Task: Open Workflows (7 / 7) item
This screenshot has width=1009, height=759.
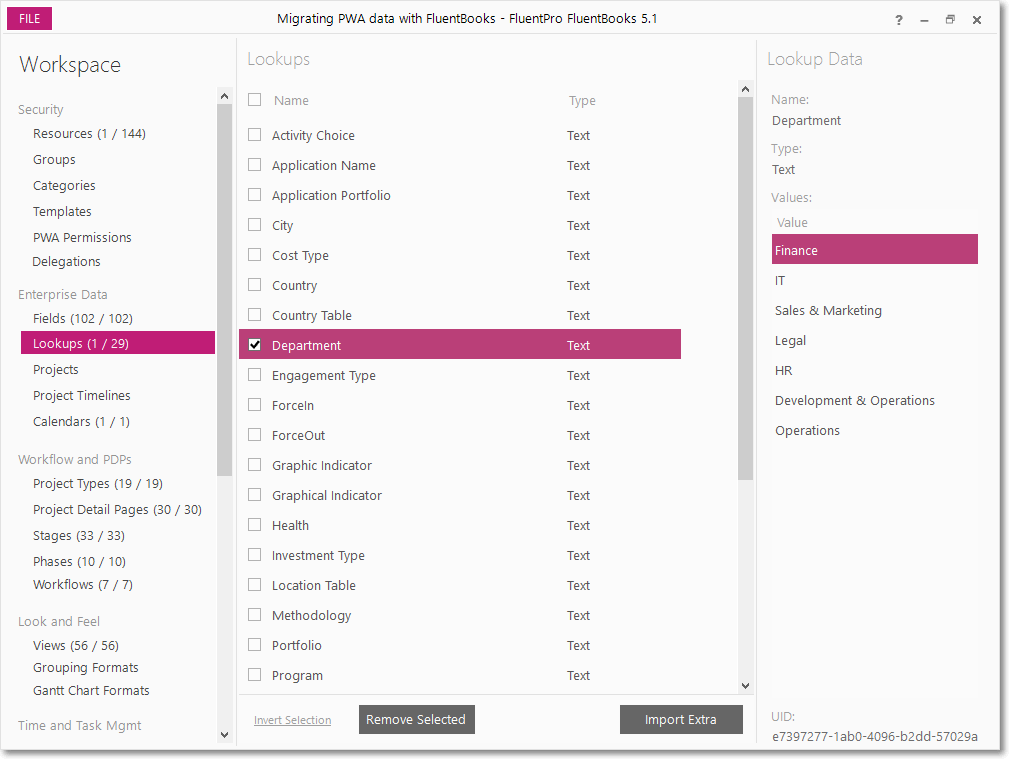Action: pos(83,585)
